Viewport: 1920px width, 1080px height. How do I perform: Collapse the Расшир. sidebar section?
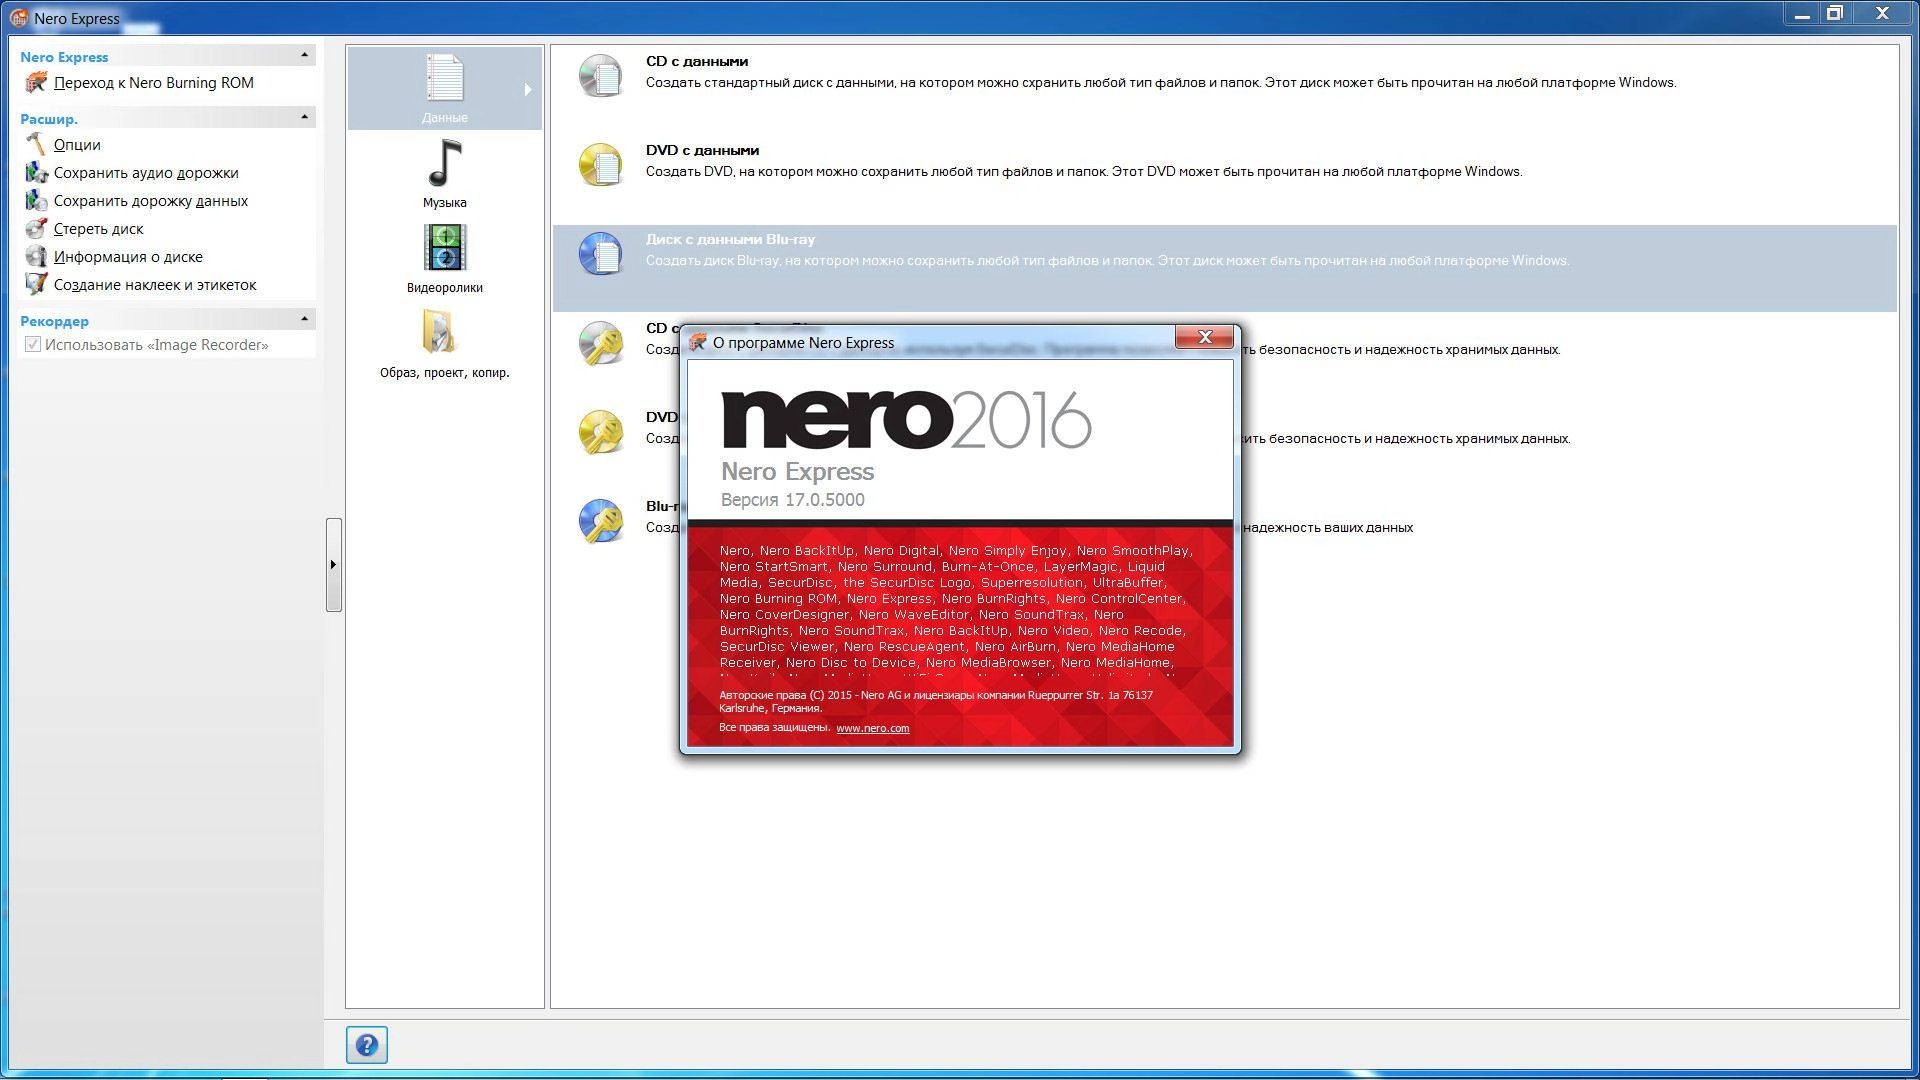click(x=305, y=117)
